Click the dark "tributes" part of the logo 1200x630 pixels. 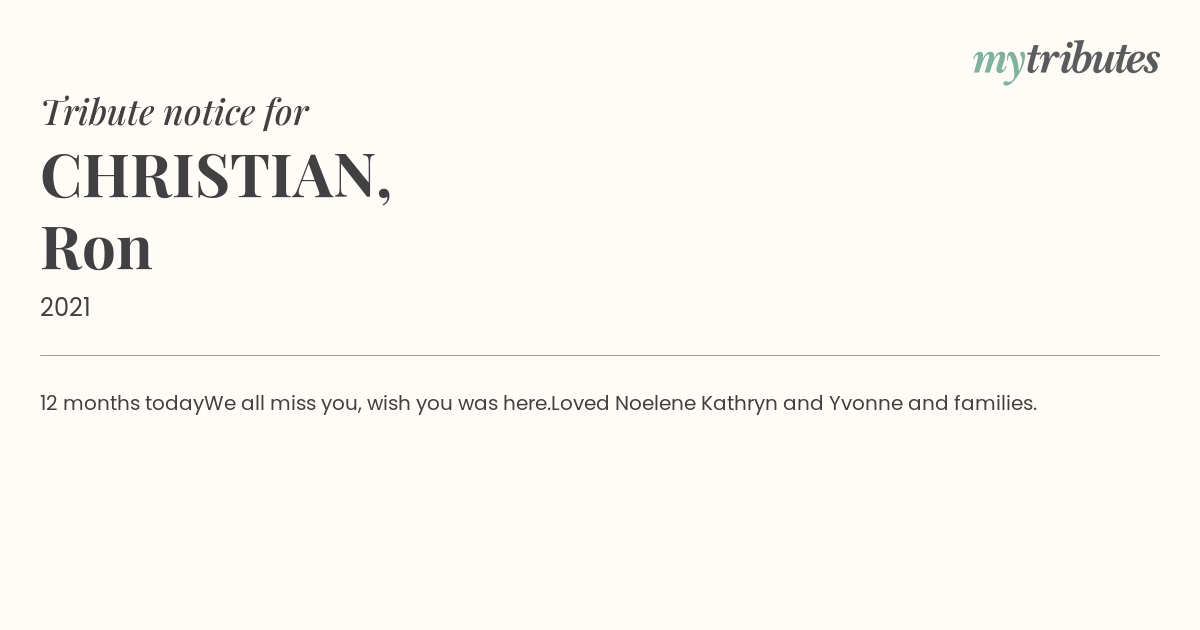1092,59
